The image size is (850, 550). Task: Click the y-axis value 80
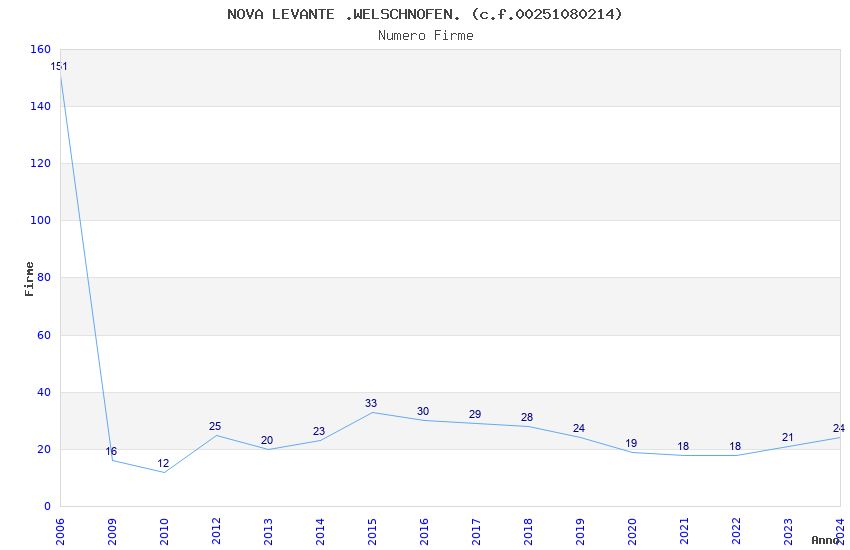click(44, 277)
